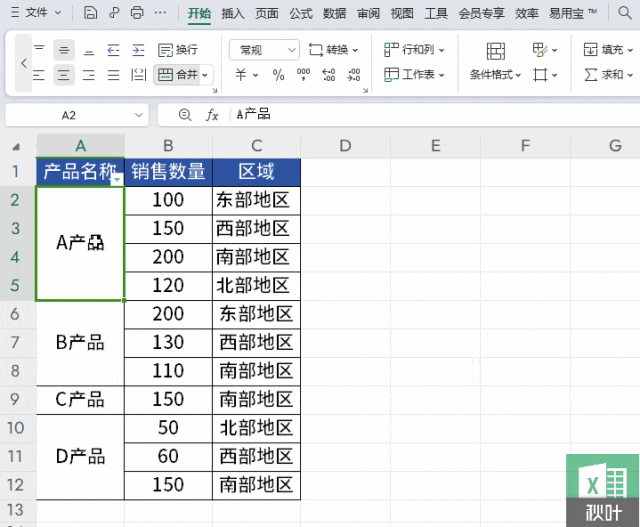This screenshot has height=527, width=640.
Task: Open the number format dialog launcher
Action: point(365,90)
